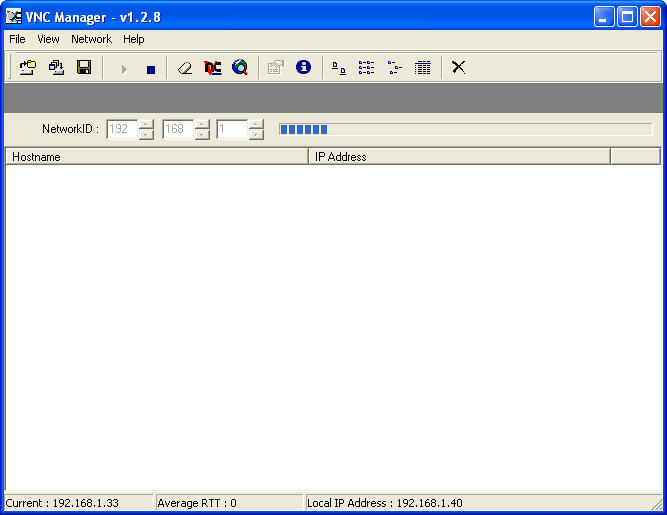Image resolution: width=667 pixels, height=515 pixels.
Task: Close the VNC Manager window
Action: [650, 17]
